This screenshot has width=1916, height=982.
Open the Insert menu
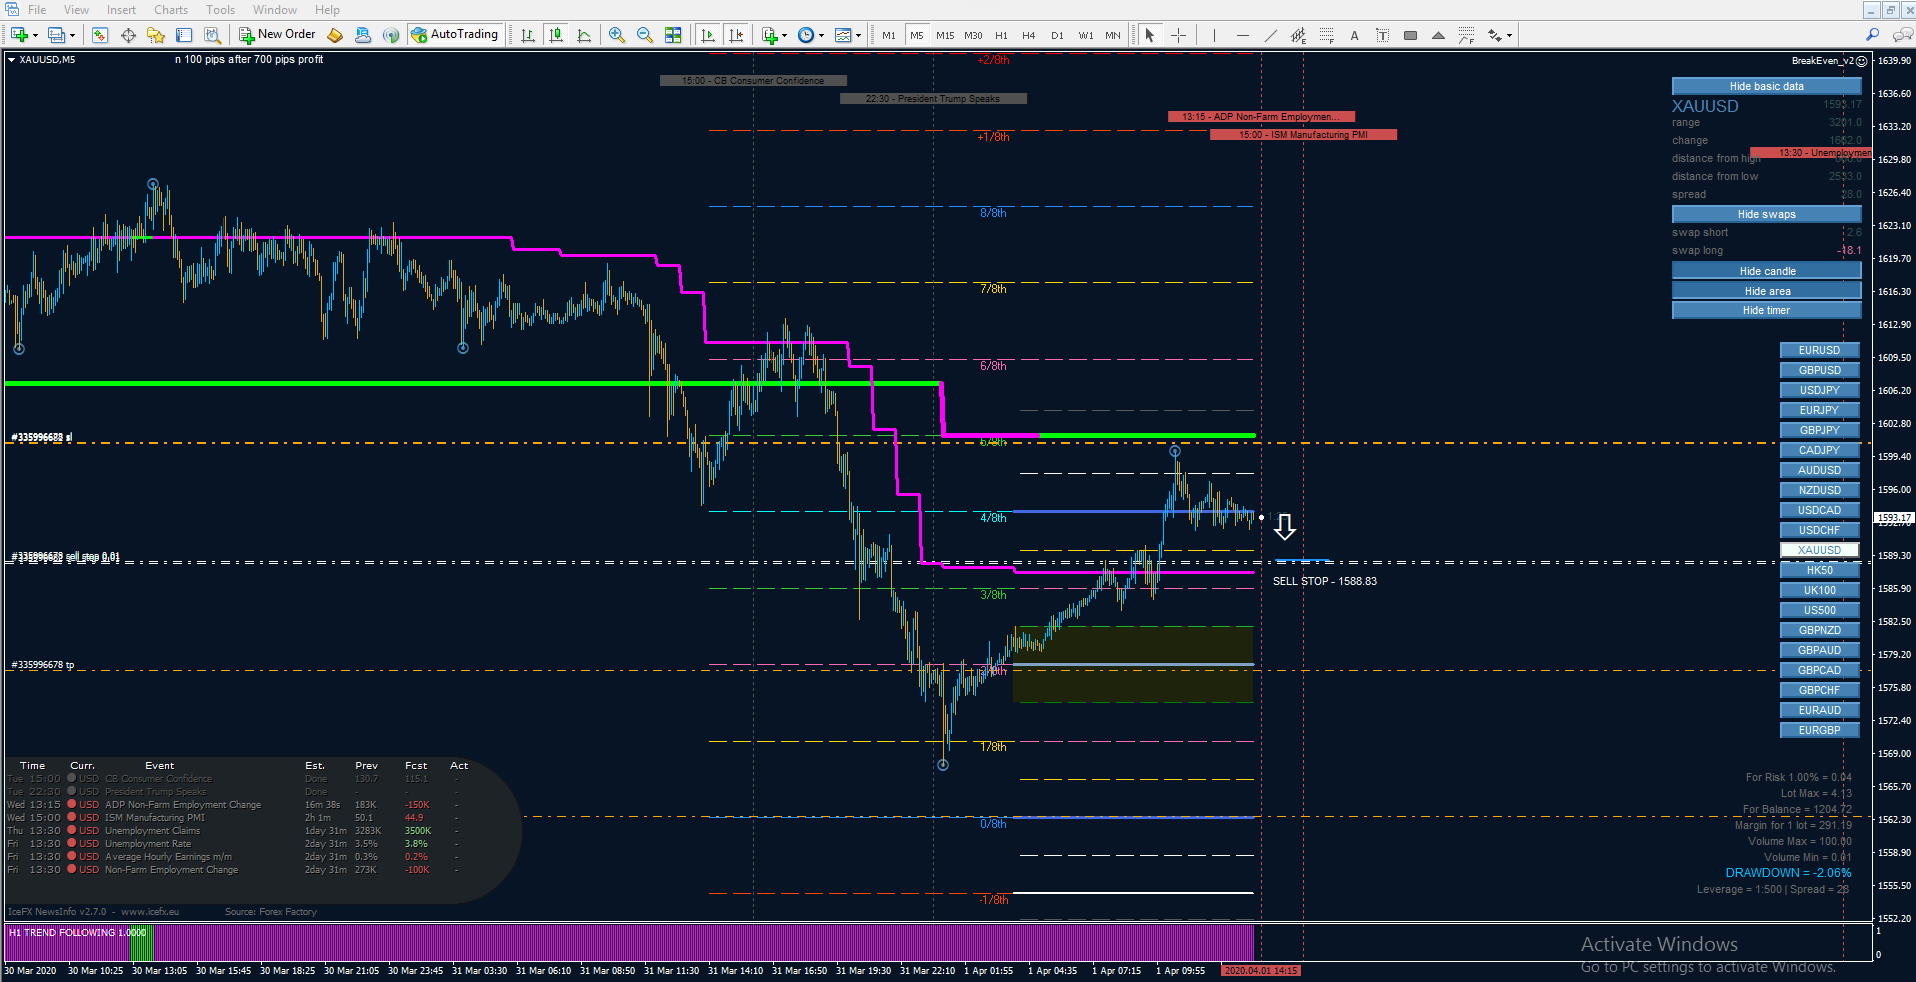121,10
